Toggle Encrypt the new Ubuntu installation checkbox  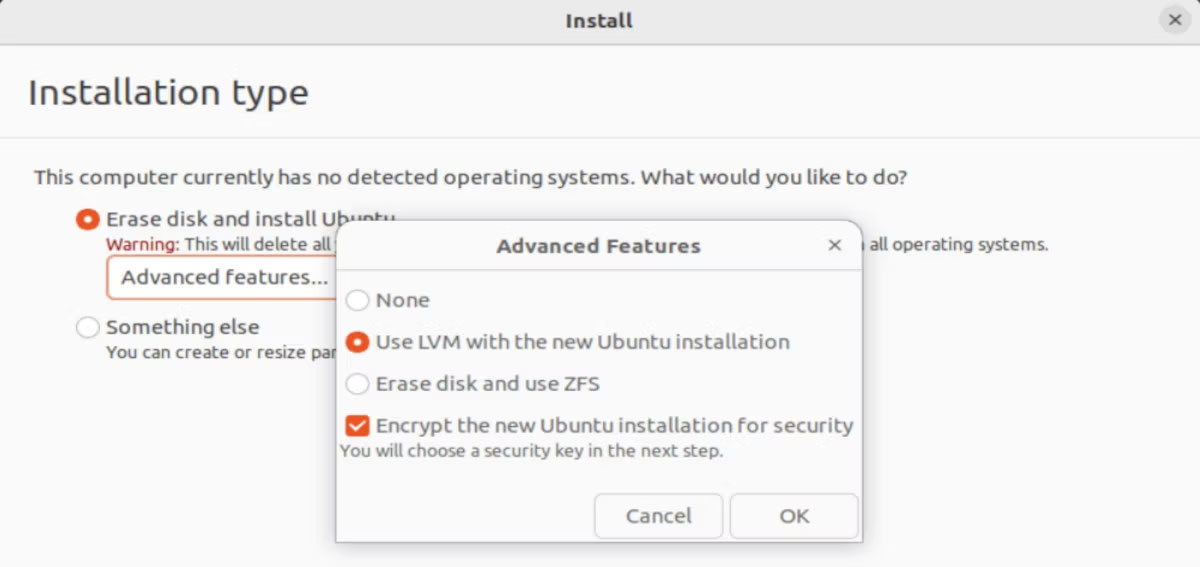coord(357,426)
